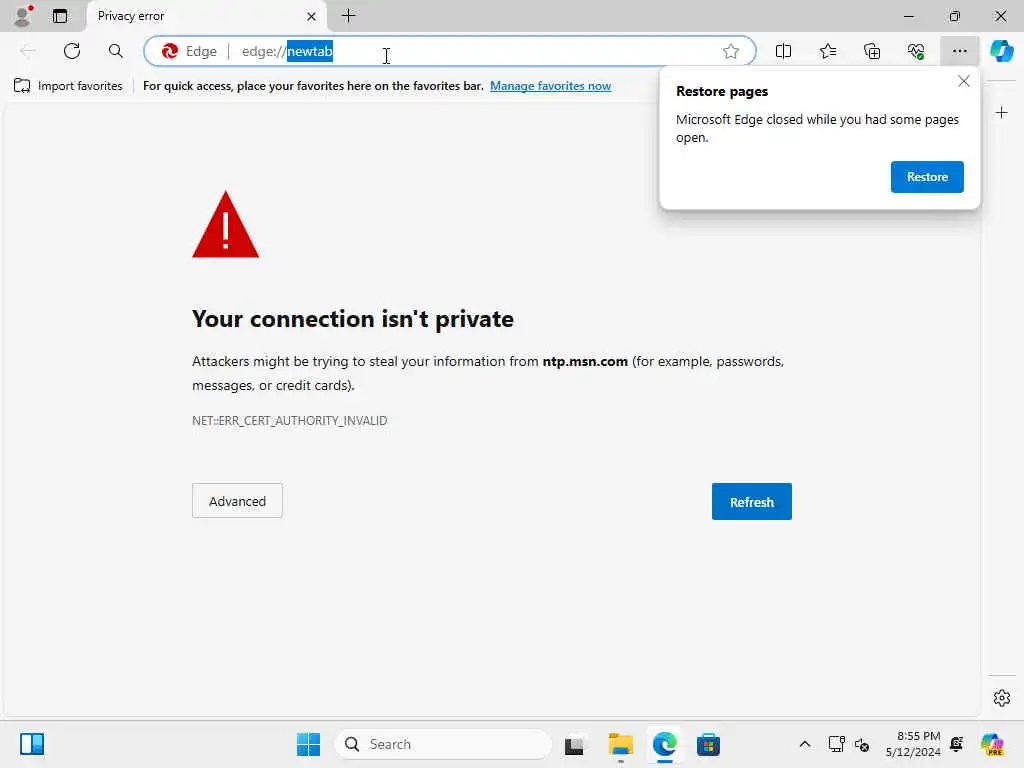Click the taskbar Search box
1024x768 pixels.
point(443,744)
